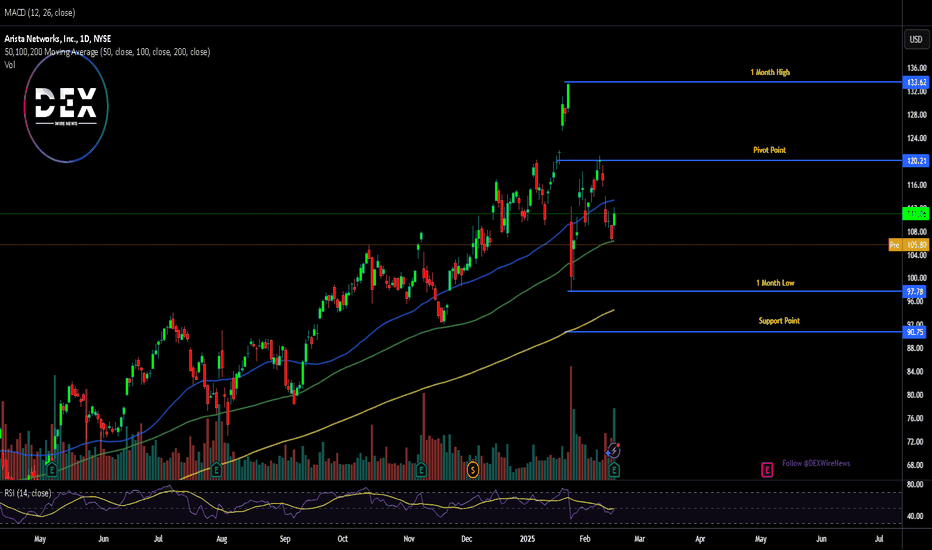Click the Sep label on the time axis
Image resolution: width=932 pixels, height=550 pixels.
pos(285,539)
